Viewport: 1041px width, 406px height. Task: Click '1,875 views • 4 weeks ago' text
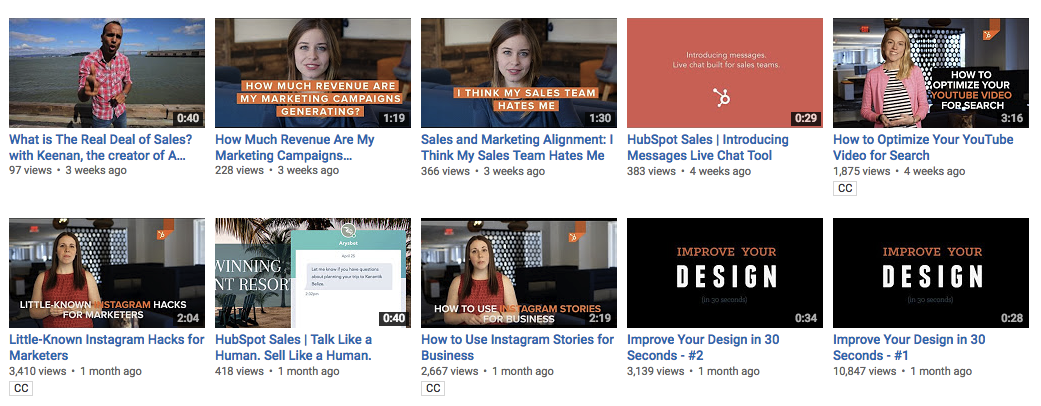click(x=899, y=170)
